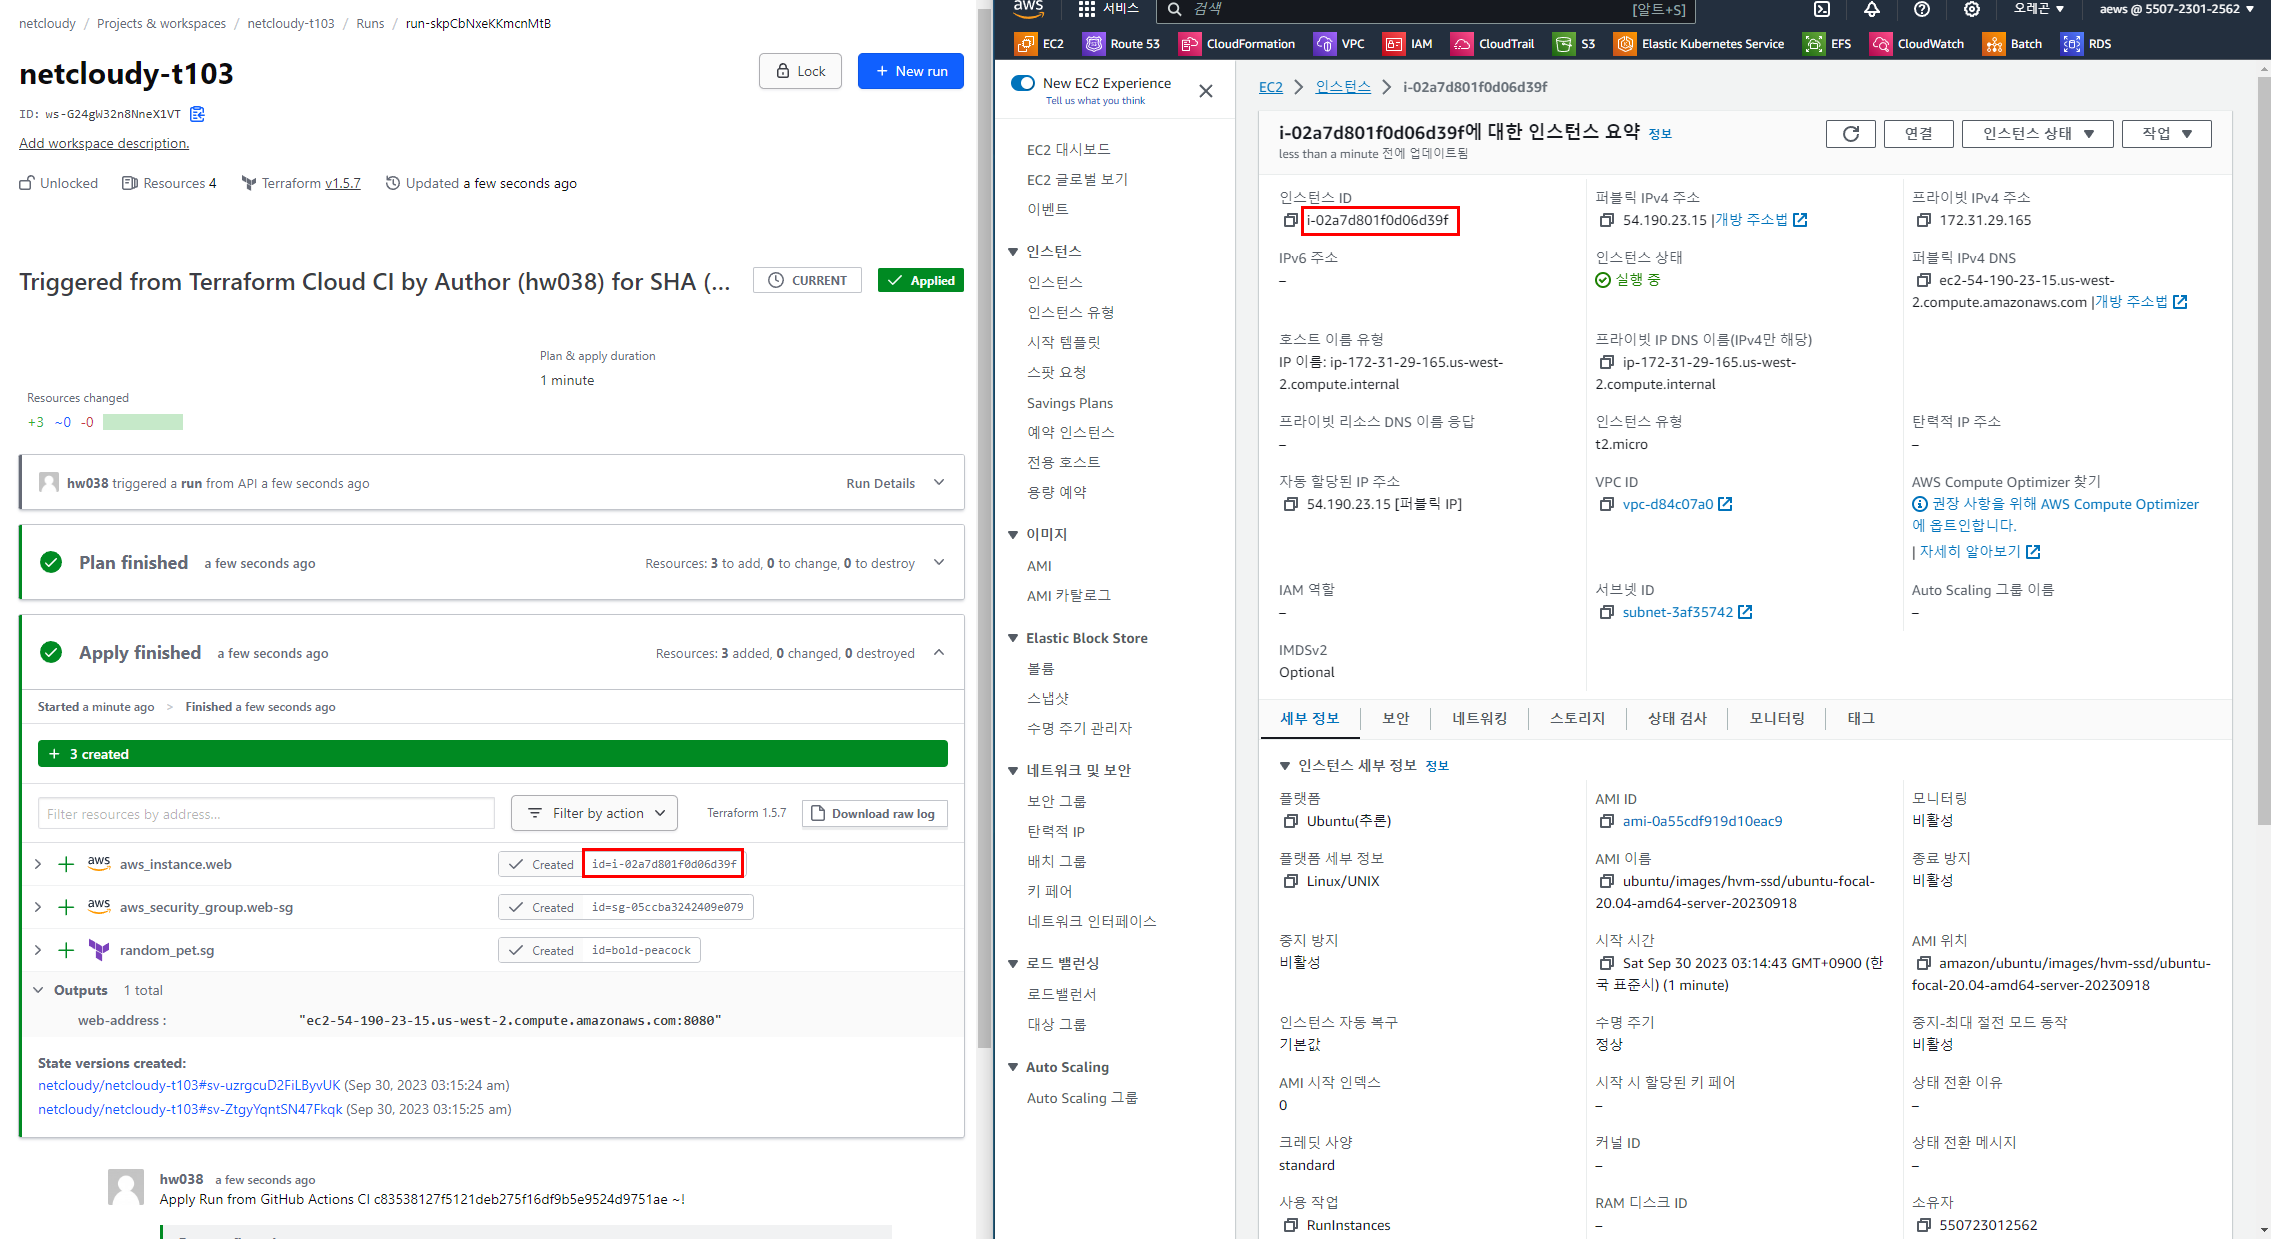Expand the aws_instance.web resource row

pos(38,864)
